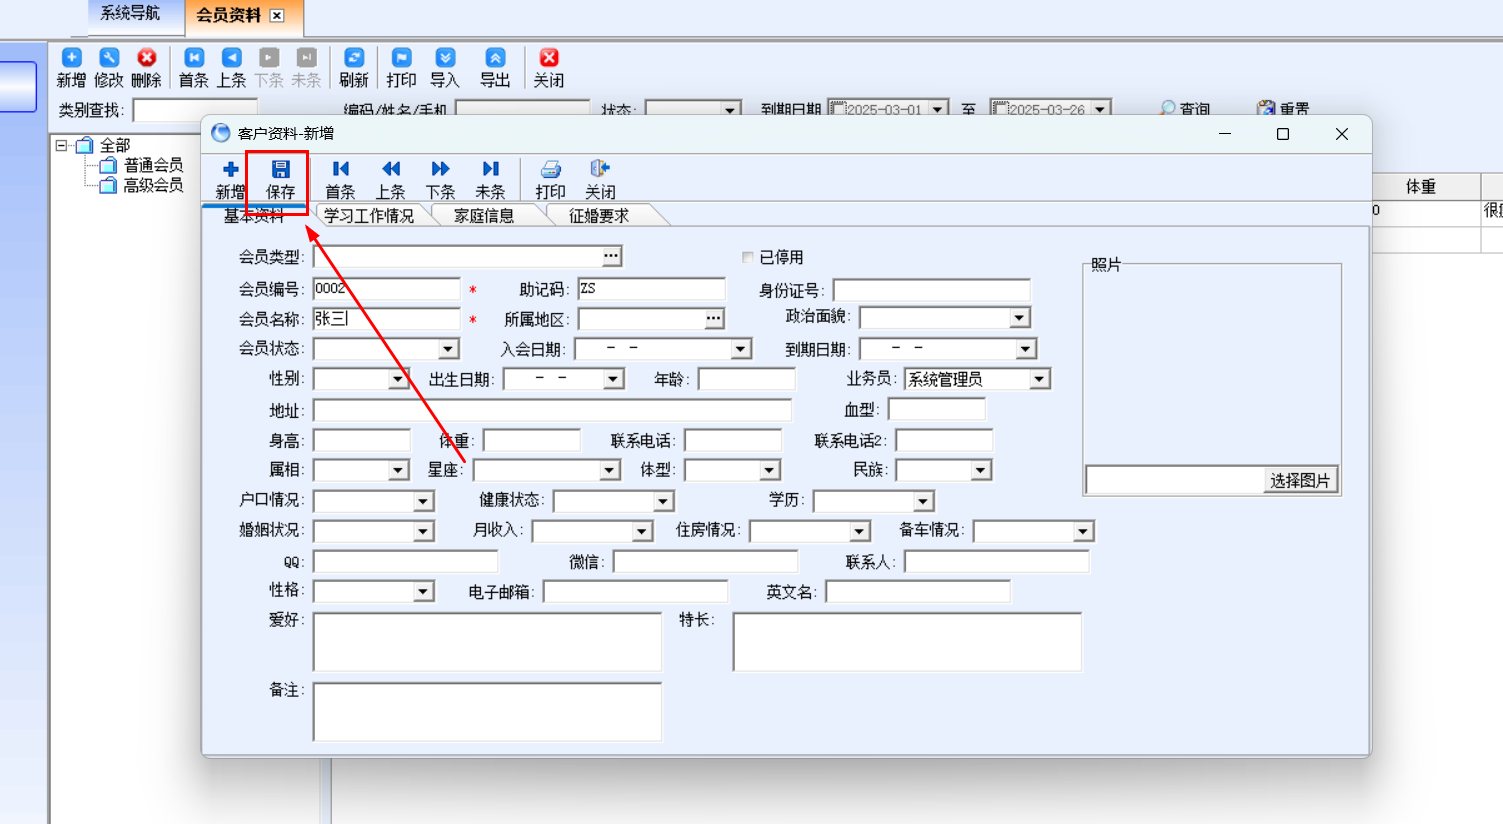
Task: Click 修改 (edit) icon in main toolbar
Action: coord(109,58)
